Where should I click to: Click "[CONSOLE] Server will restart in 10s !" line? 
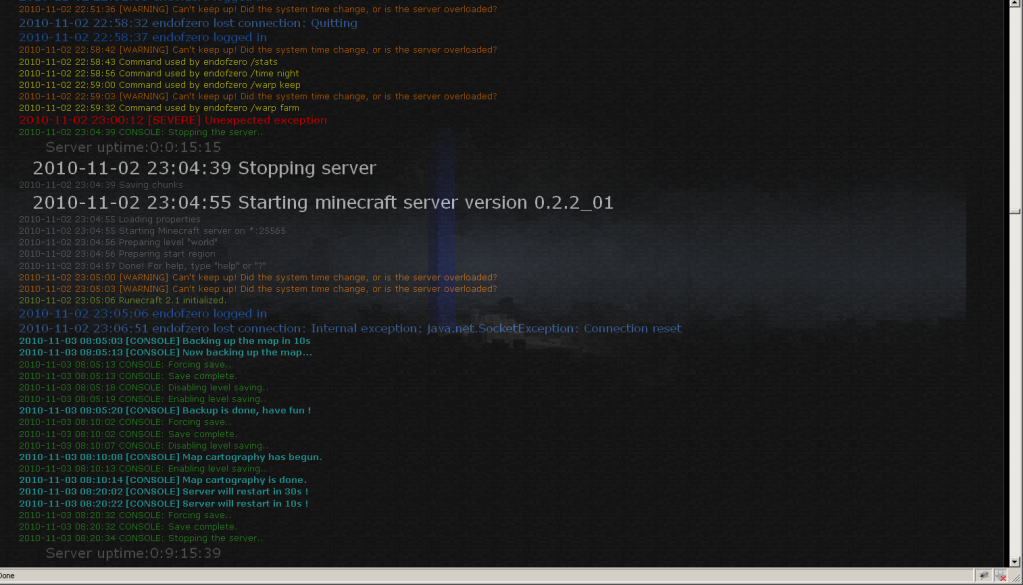(x=164, y=503)
